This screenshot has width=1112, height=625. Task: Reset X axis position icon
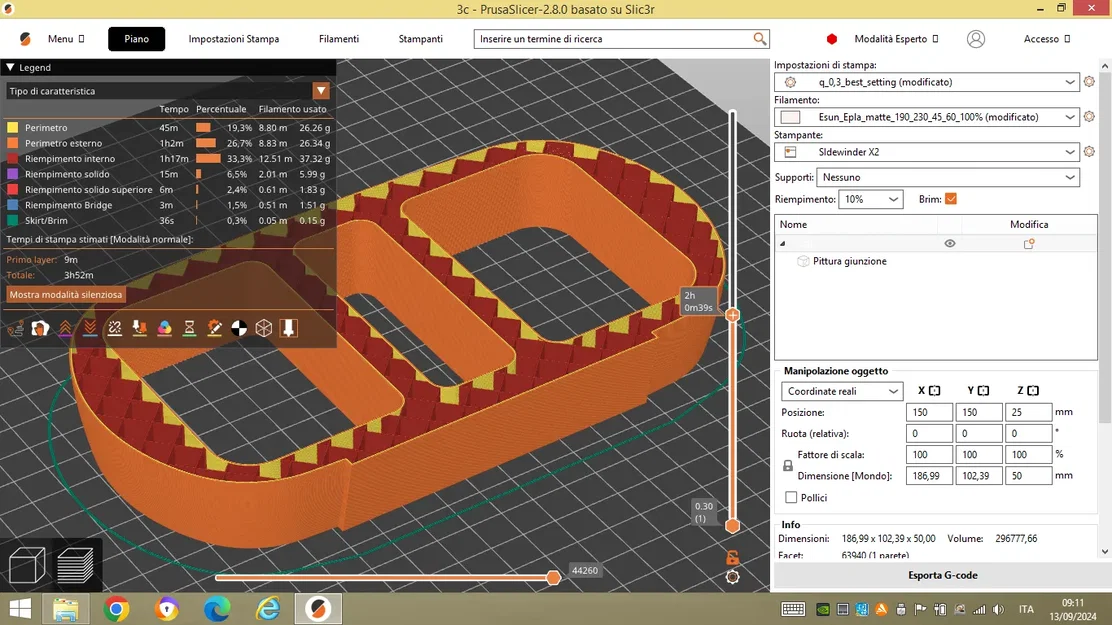[x=935, y=391]
